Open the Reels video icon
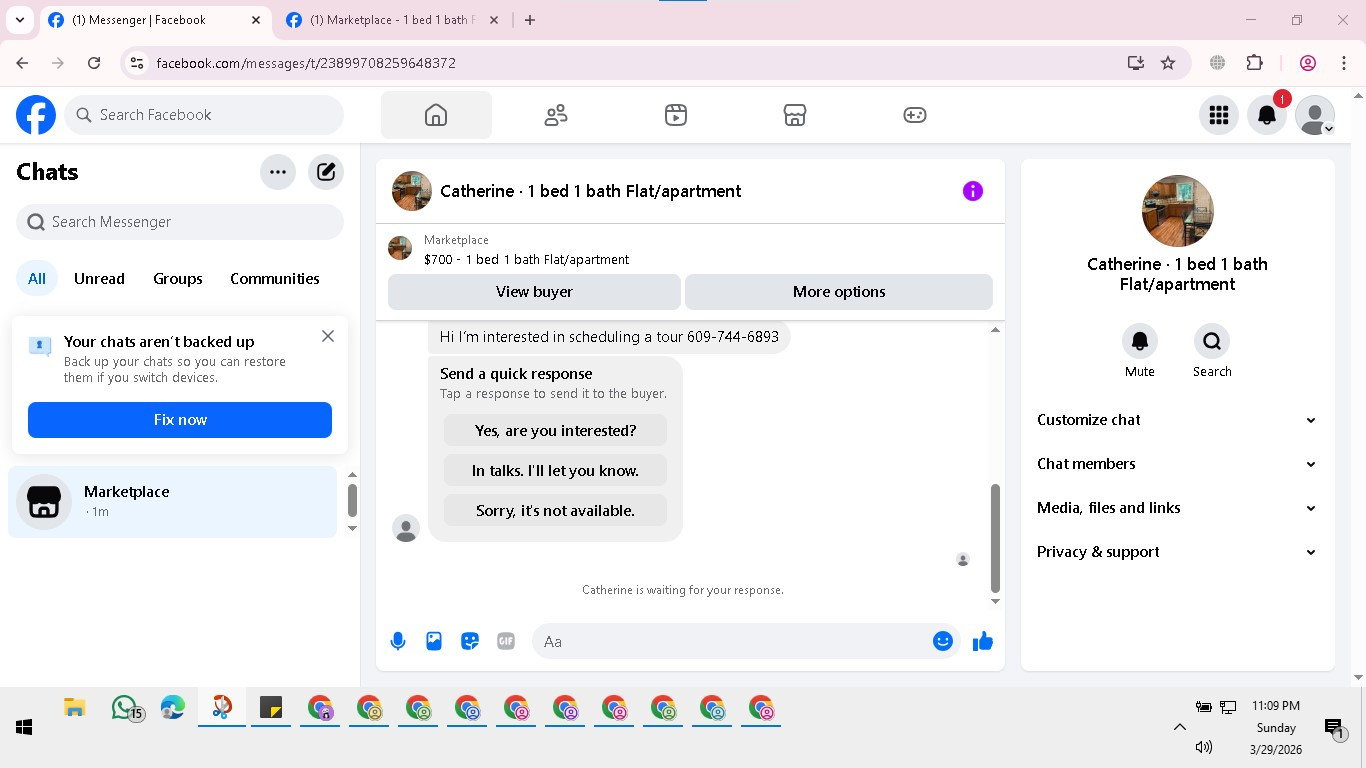This screenshot has width=1366, height=768. click(676, 115)
